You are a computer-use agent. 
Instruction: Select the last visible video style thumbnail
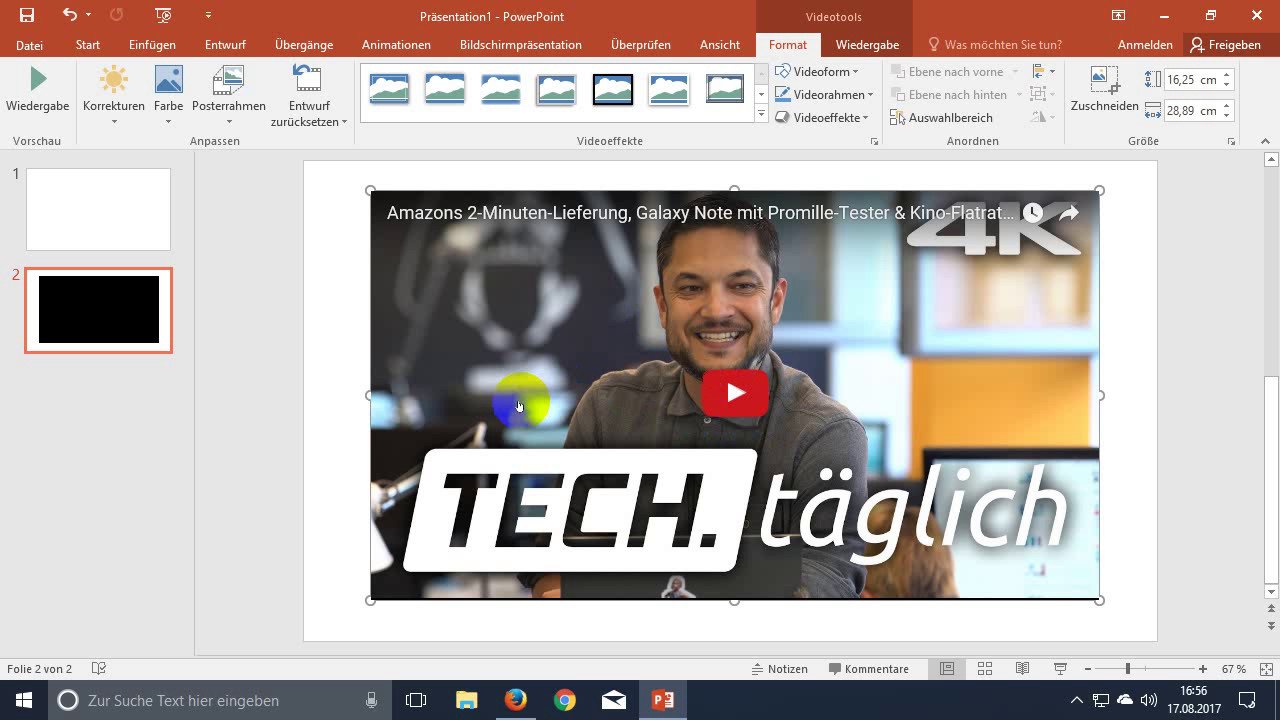(x=725, y=89)
